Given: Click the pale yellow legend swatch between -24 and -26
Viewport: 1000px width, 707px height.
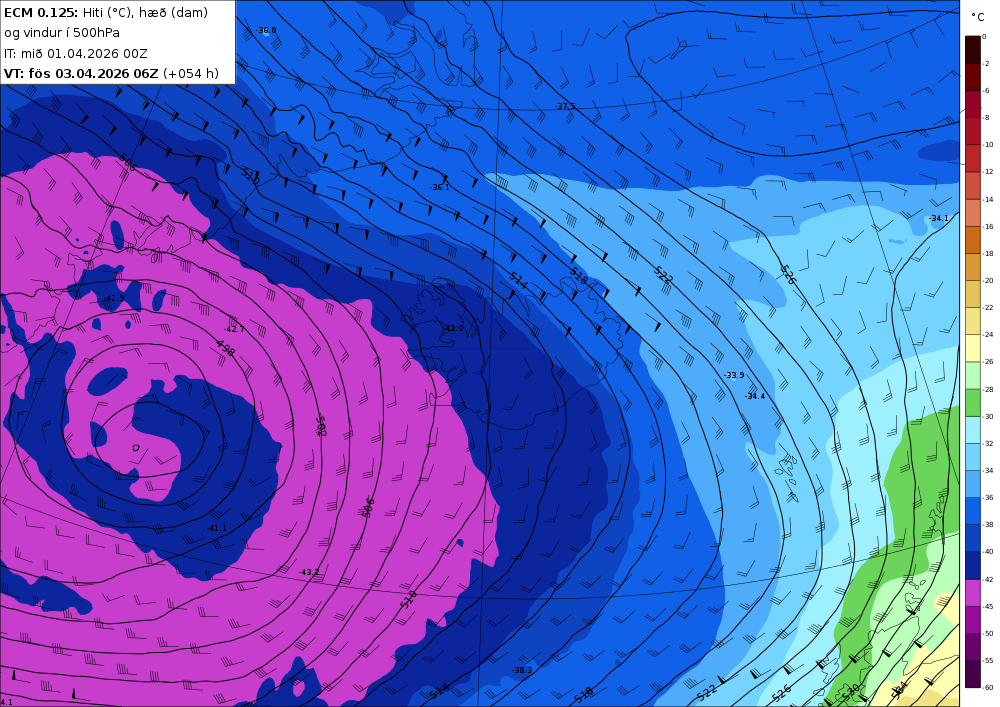Looking at the screenshot, I should click(x=973, y=348).
